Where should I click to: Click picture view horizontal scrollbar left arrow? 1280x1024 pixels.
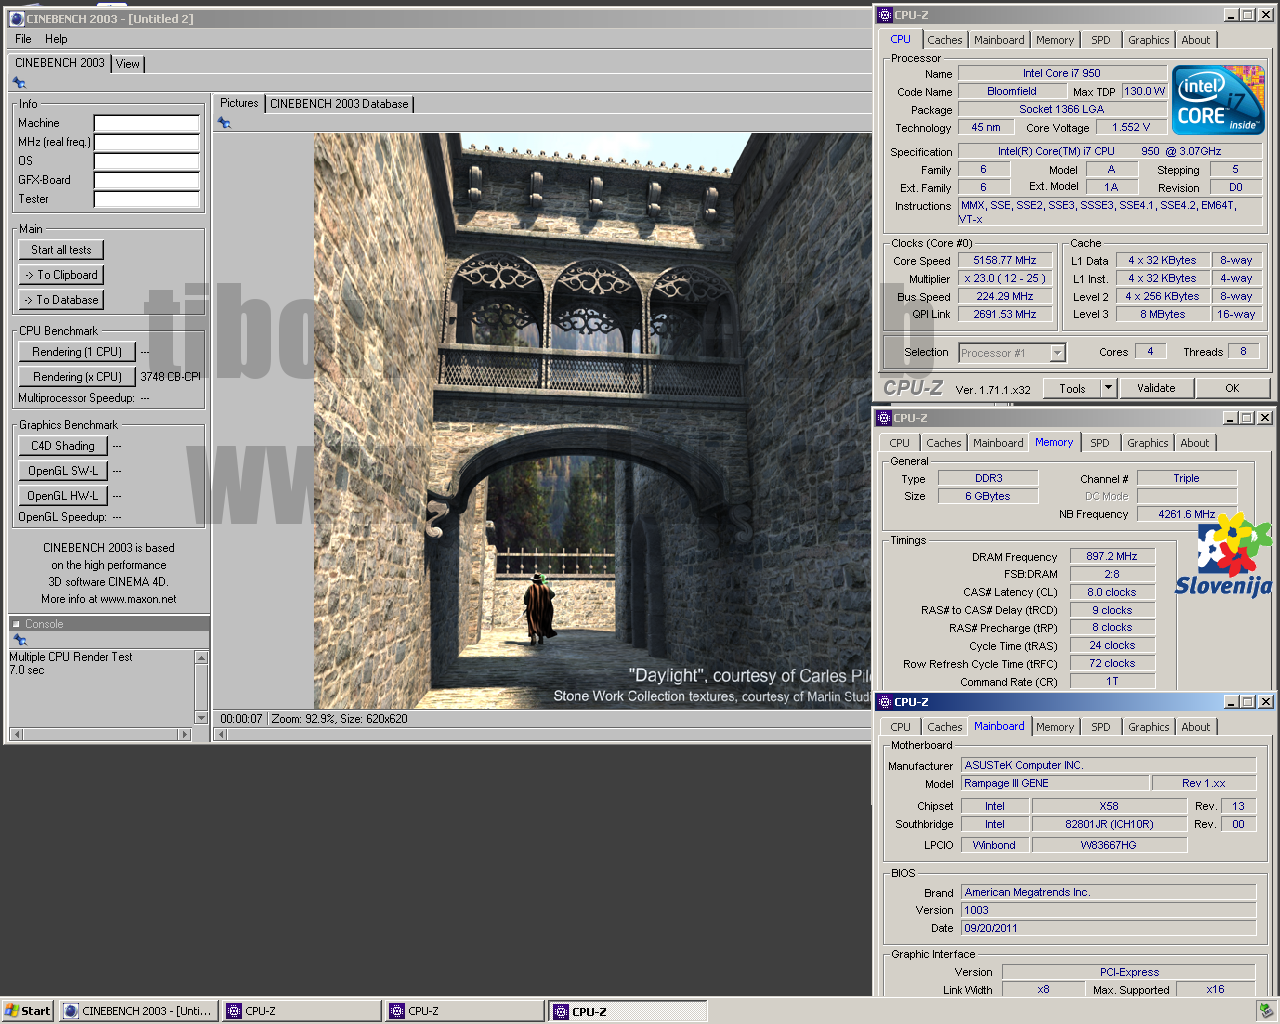(221, 735)
